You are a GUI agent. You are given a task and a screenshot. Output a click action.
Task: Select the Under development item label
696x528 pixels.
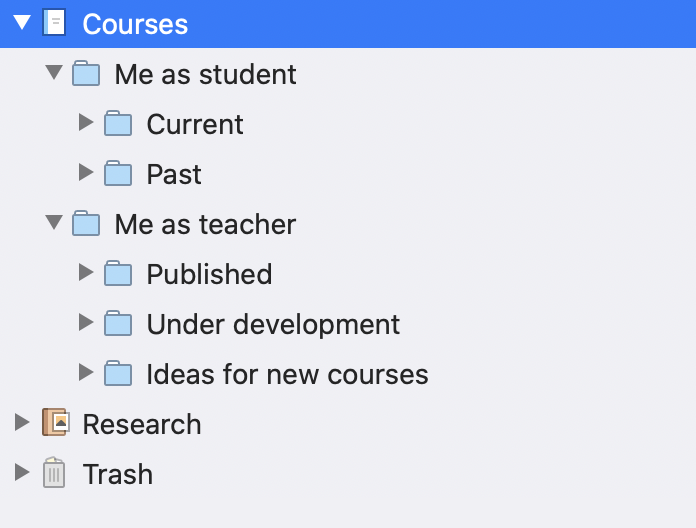pyautogui.click(x=273, y=325)
